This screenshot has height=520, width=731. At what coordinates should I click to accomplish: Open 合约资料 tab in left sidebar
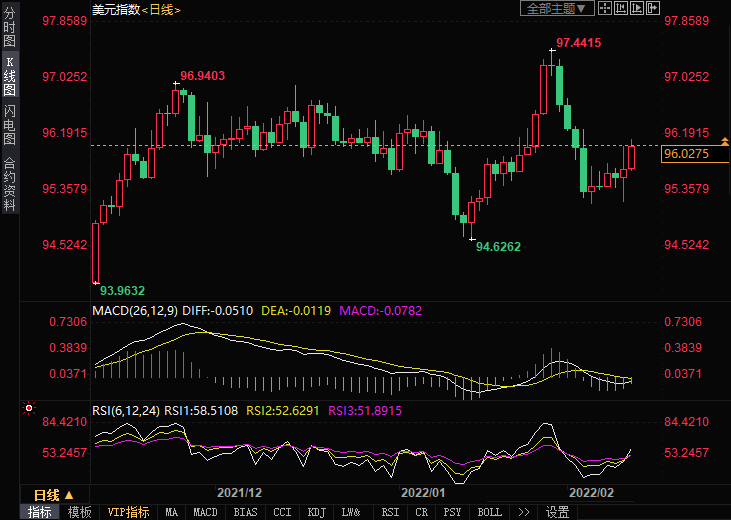coord(9,183)
